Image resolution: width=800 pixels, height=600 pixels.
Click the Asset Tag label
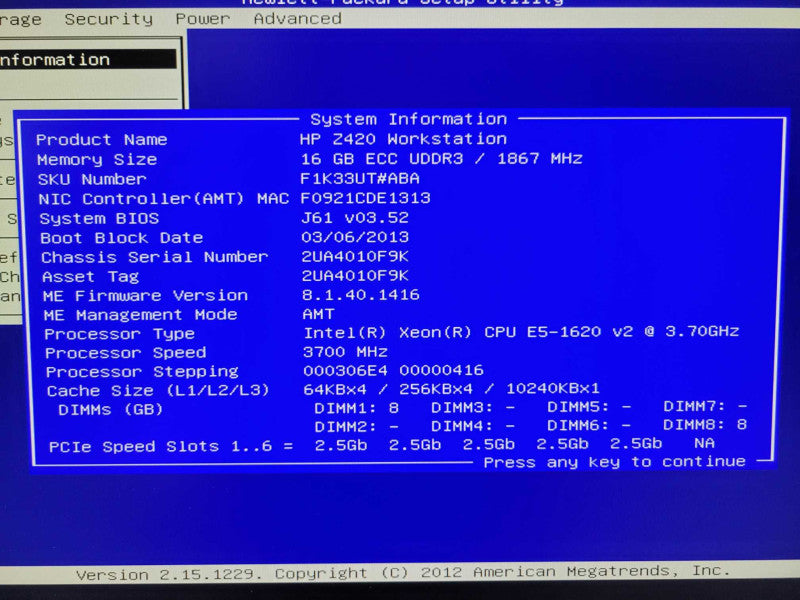90,277
